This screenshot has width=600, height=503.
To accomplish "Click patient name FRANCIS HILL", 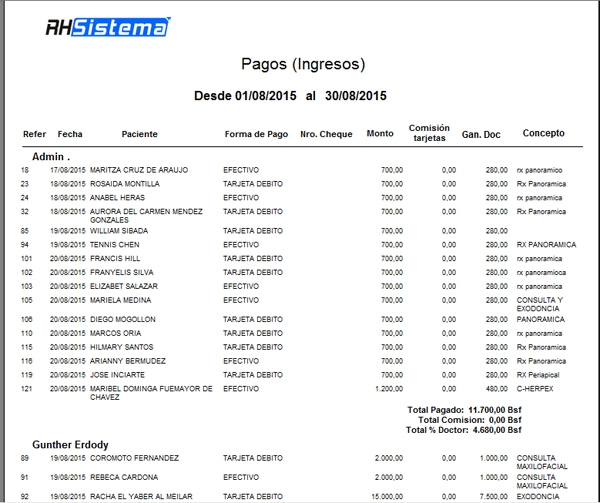I will pos(115,259).
